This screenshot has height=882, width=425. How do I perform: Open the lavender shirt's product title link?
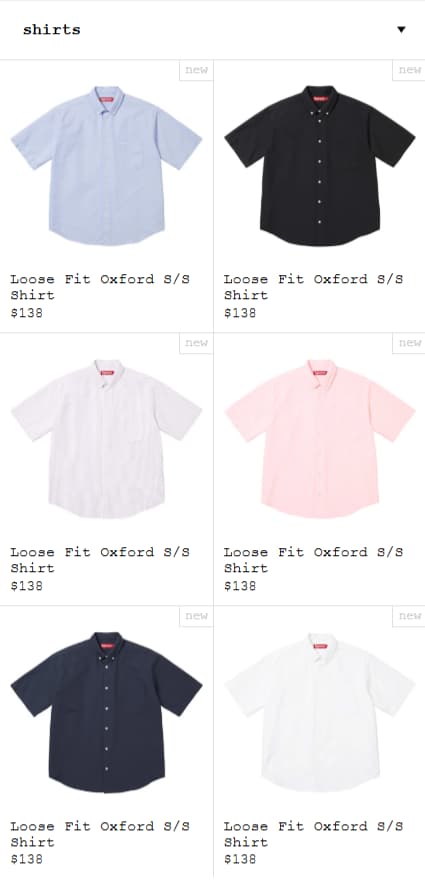click(100, 560)
